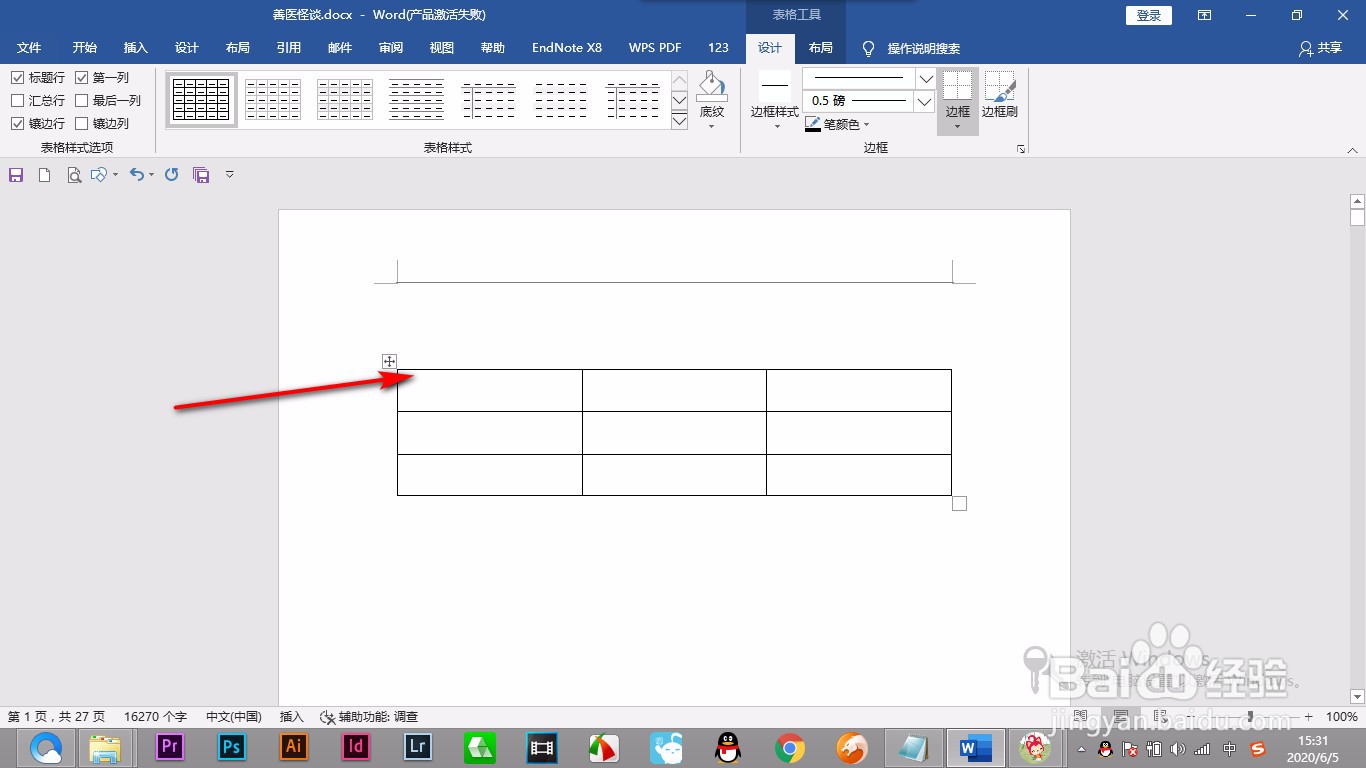Open QQ penguin icon in taskbar
Image resolution: width=1366 pixels, height=768 pixels.
click(x=728, y=747)
